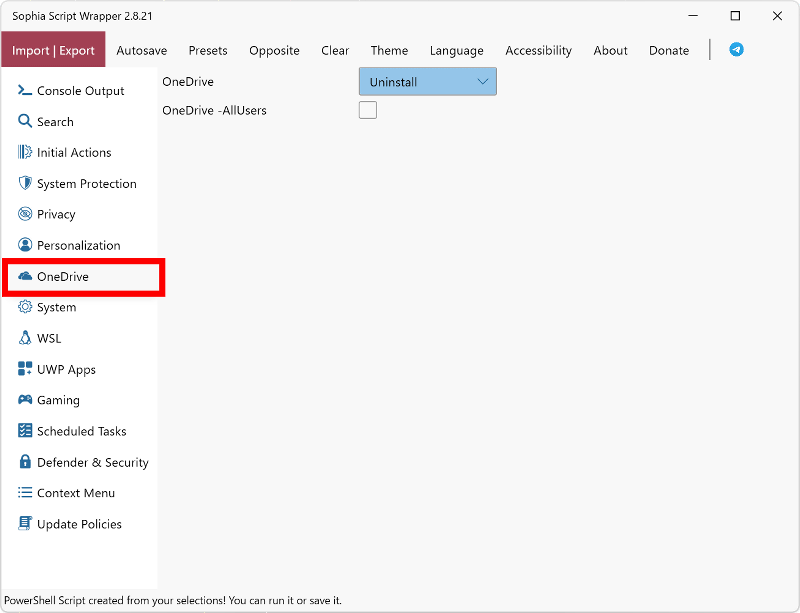Enable the OneDrive -AllUsers checkbox
The height and width of the screenshot is (613, 800).
coord(368,110)
